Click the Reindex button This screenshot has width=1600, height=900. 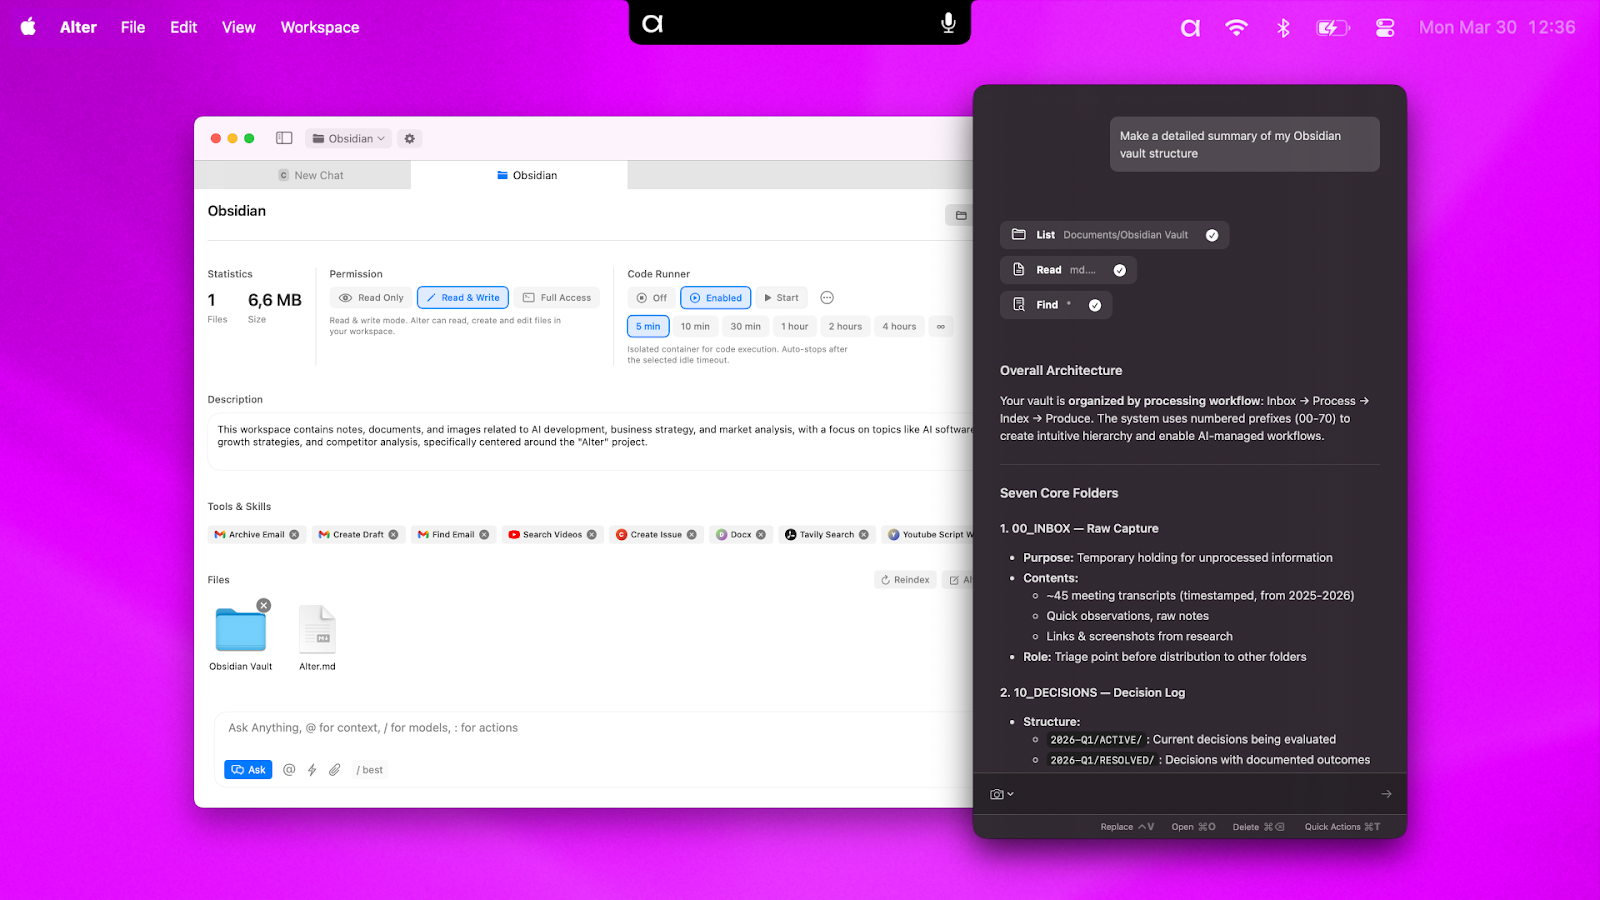click(x=904, y=579)
